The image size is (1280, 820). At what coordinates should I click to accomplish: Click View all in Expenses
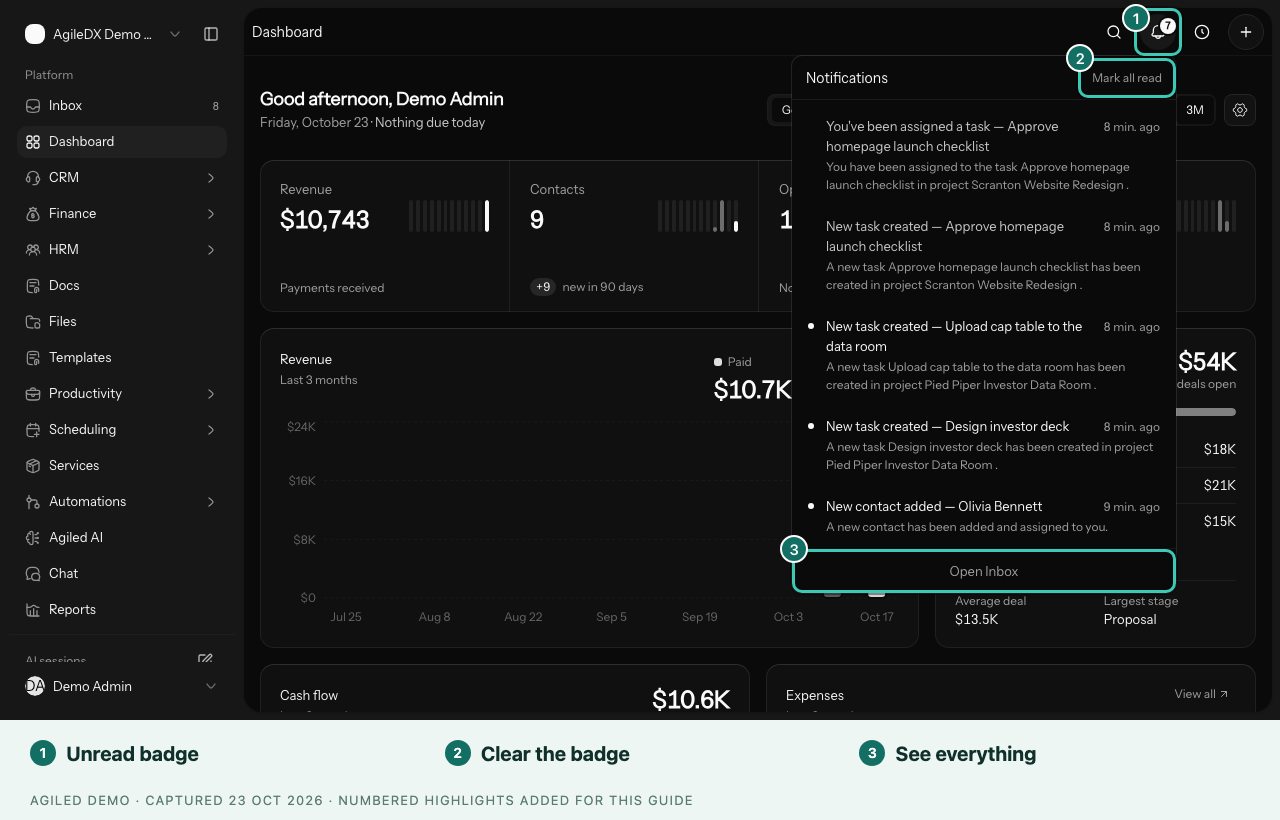point(1201,694)
